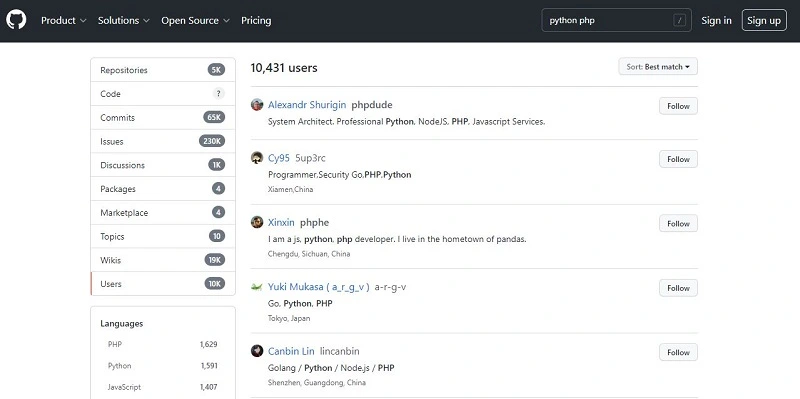Screen dimensions: 800x399
Task: Select the Discussions search category
Action: [163, 165]
